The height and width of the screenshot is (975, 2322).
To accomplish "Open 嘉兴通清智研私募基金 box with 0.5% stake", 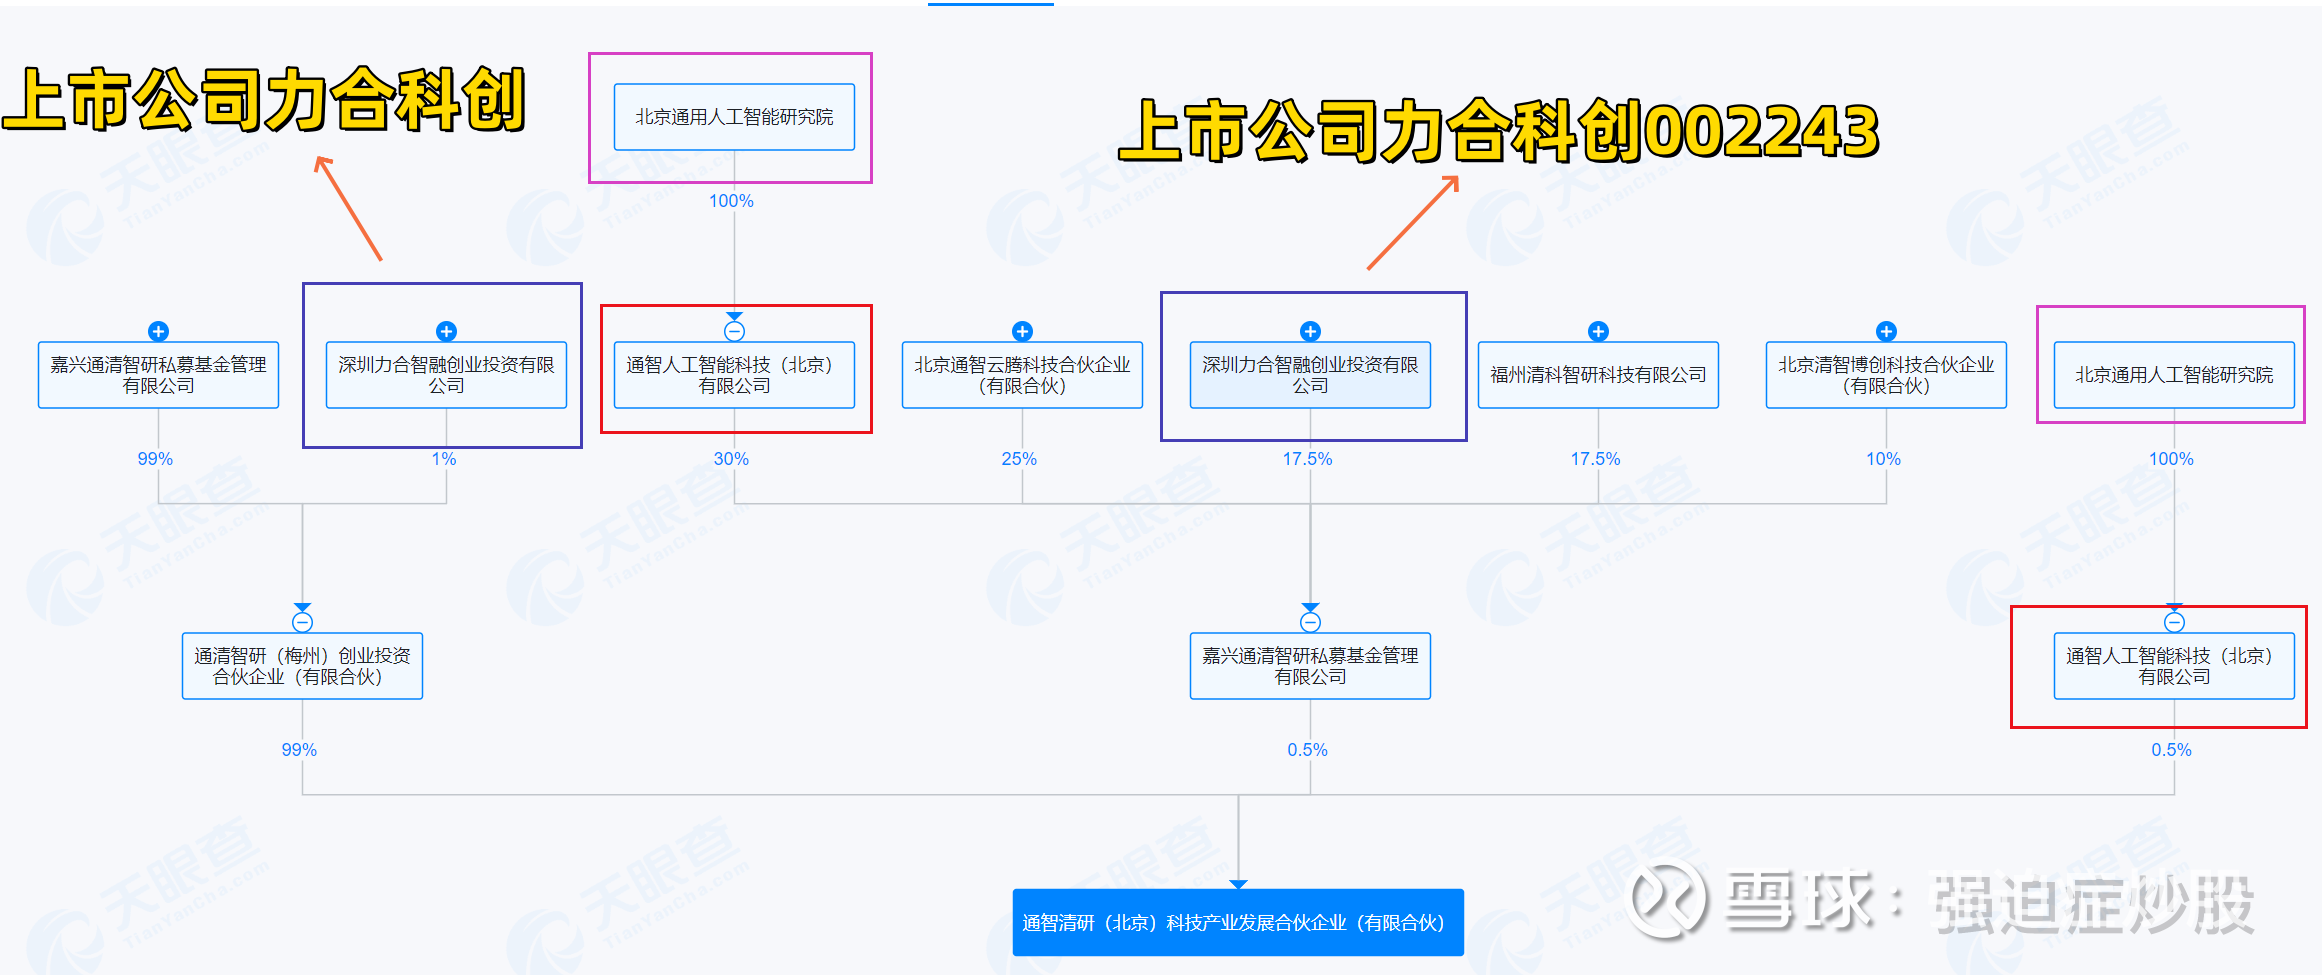I will (x=1310, y=666).
